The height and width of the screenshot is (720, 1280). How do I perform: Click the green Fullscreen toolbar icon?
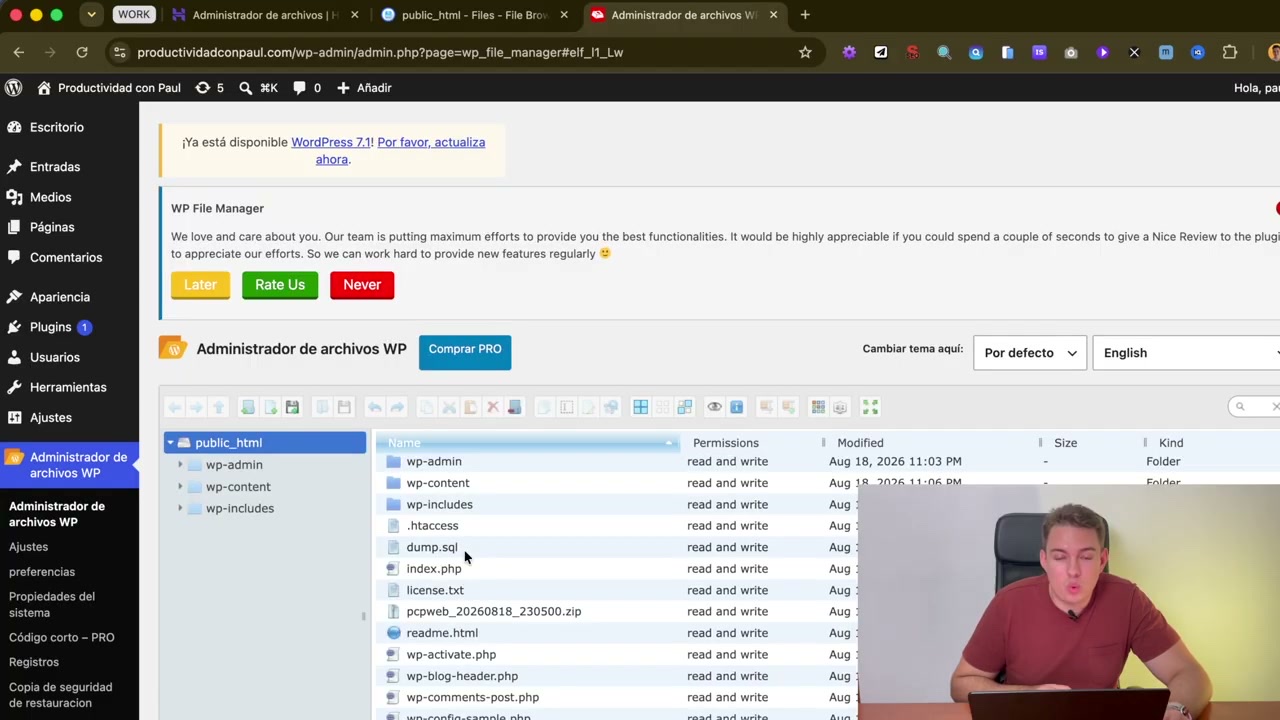(870, 407)
